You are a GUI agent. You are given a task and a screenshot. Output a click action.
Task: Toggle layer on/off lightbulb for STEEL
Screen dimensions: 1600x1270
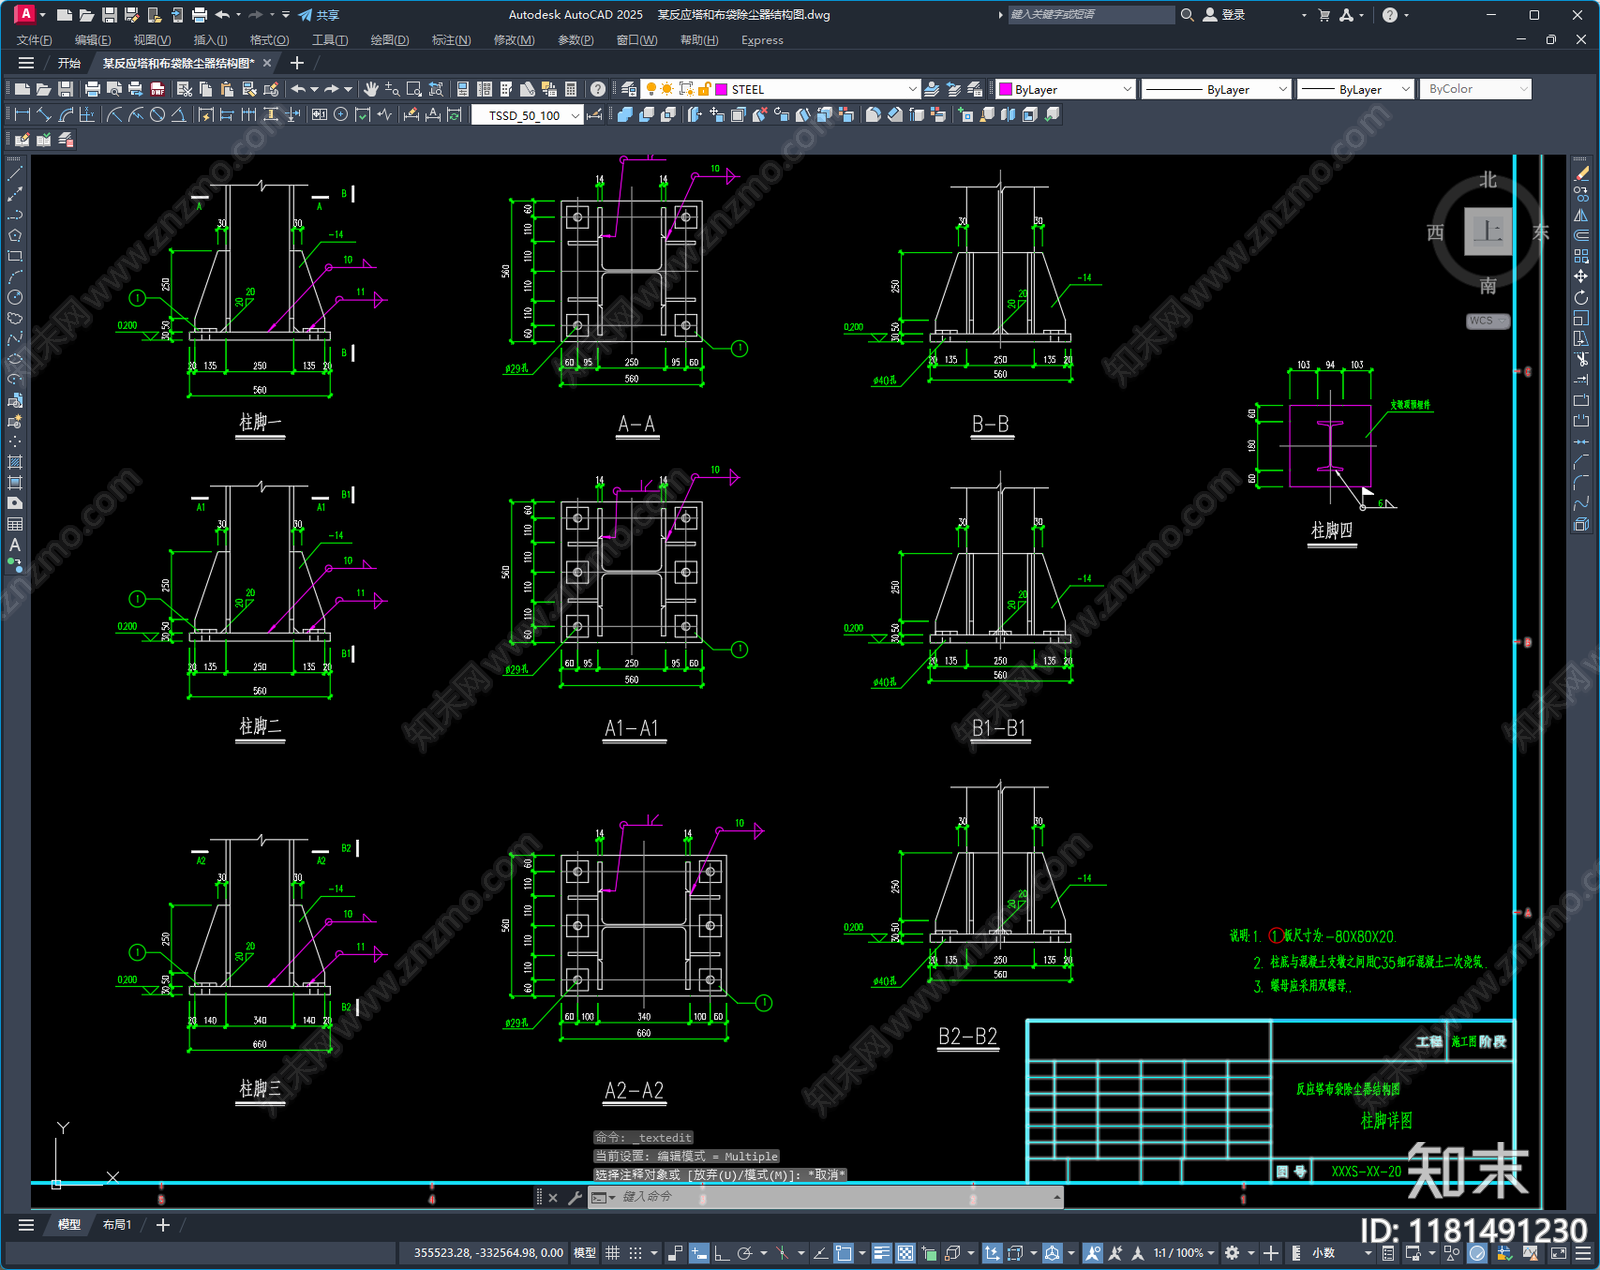click(x=651, y=89)
